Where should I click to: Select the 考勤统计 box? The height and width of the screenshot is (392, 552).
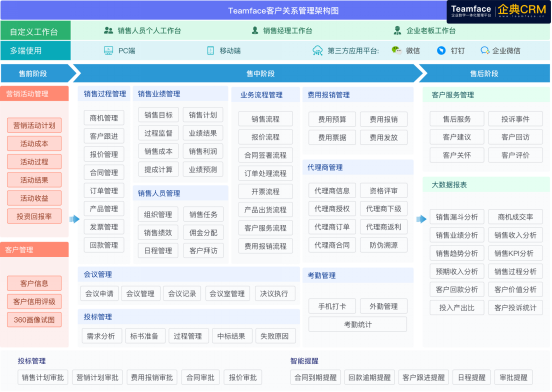coord(358,324)
